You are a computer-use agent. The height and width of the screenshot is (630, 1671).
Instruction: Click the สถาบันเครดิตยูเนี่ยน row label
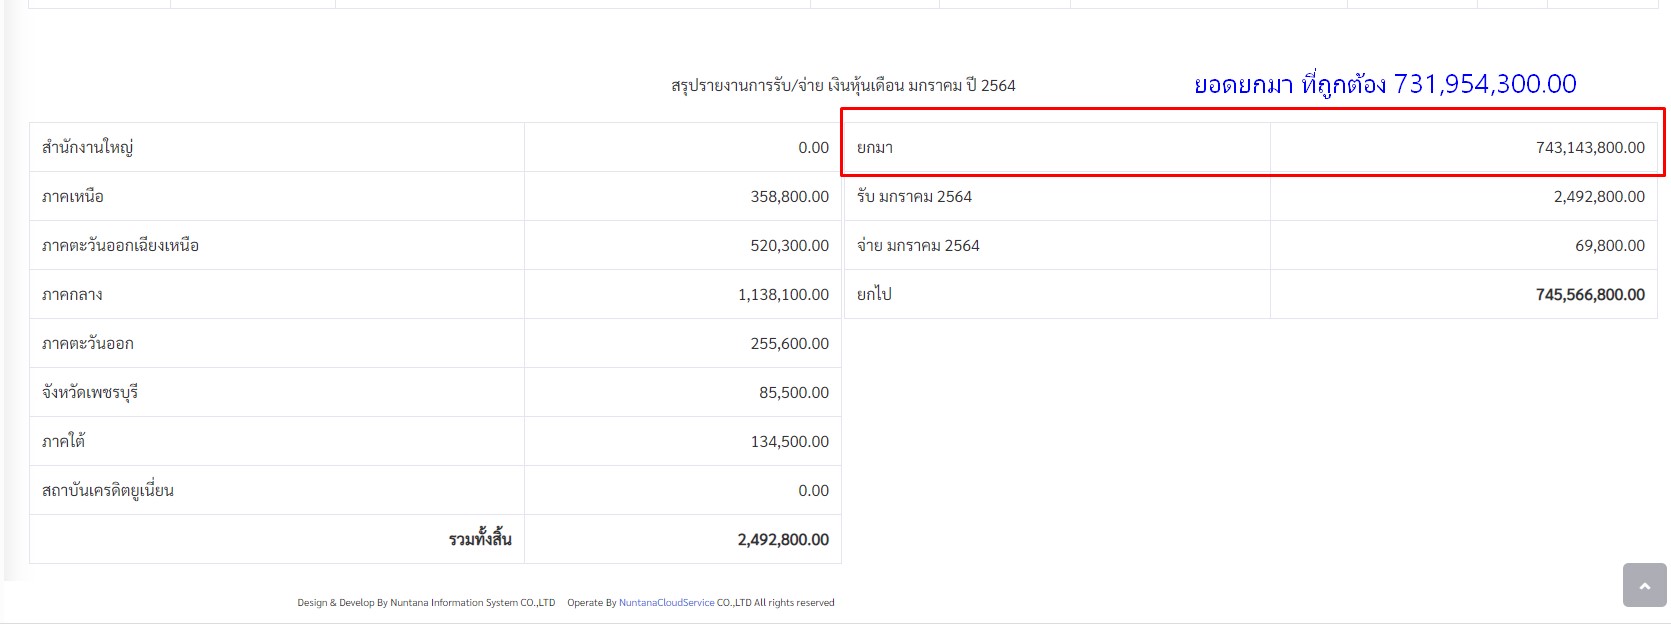tap(108, 491)
